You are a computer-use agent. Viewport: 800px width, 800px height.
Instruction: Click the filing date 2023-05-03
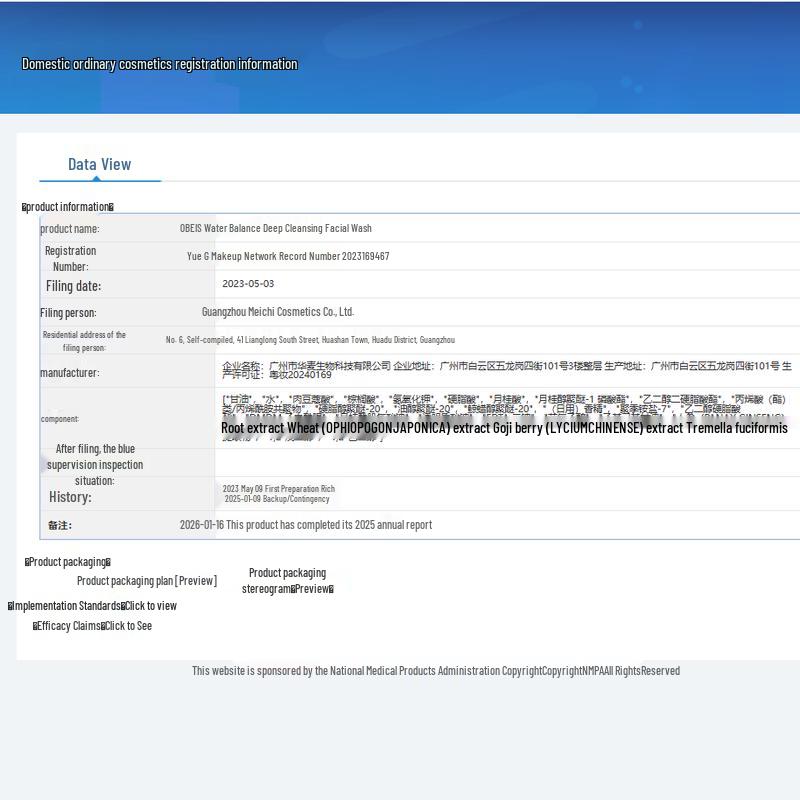[x=248, y=284]
